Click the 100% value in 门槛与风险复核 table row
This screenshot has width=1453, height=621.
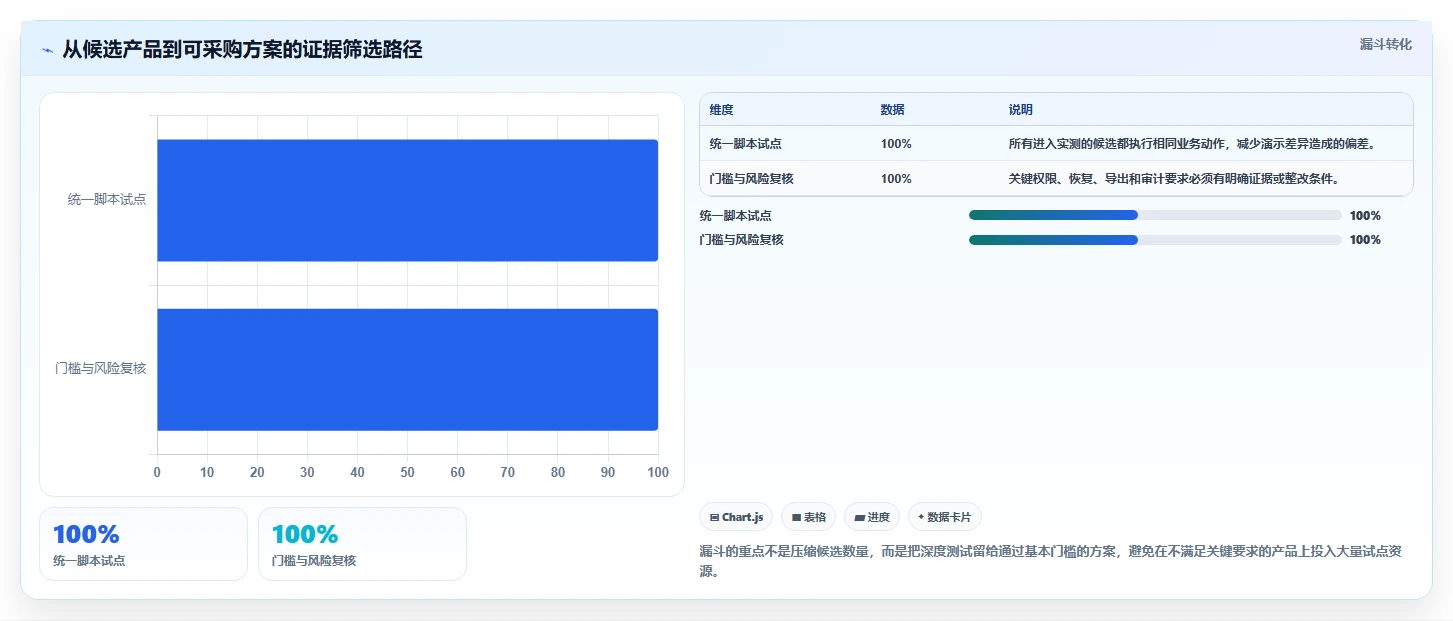pos(896,179)
